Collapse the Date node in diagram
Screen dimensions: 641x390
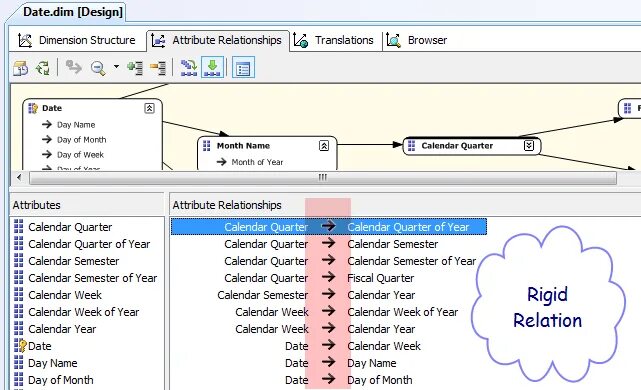150,108
